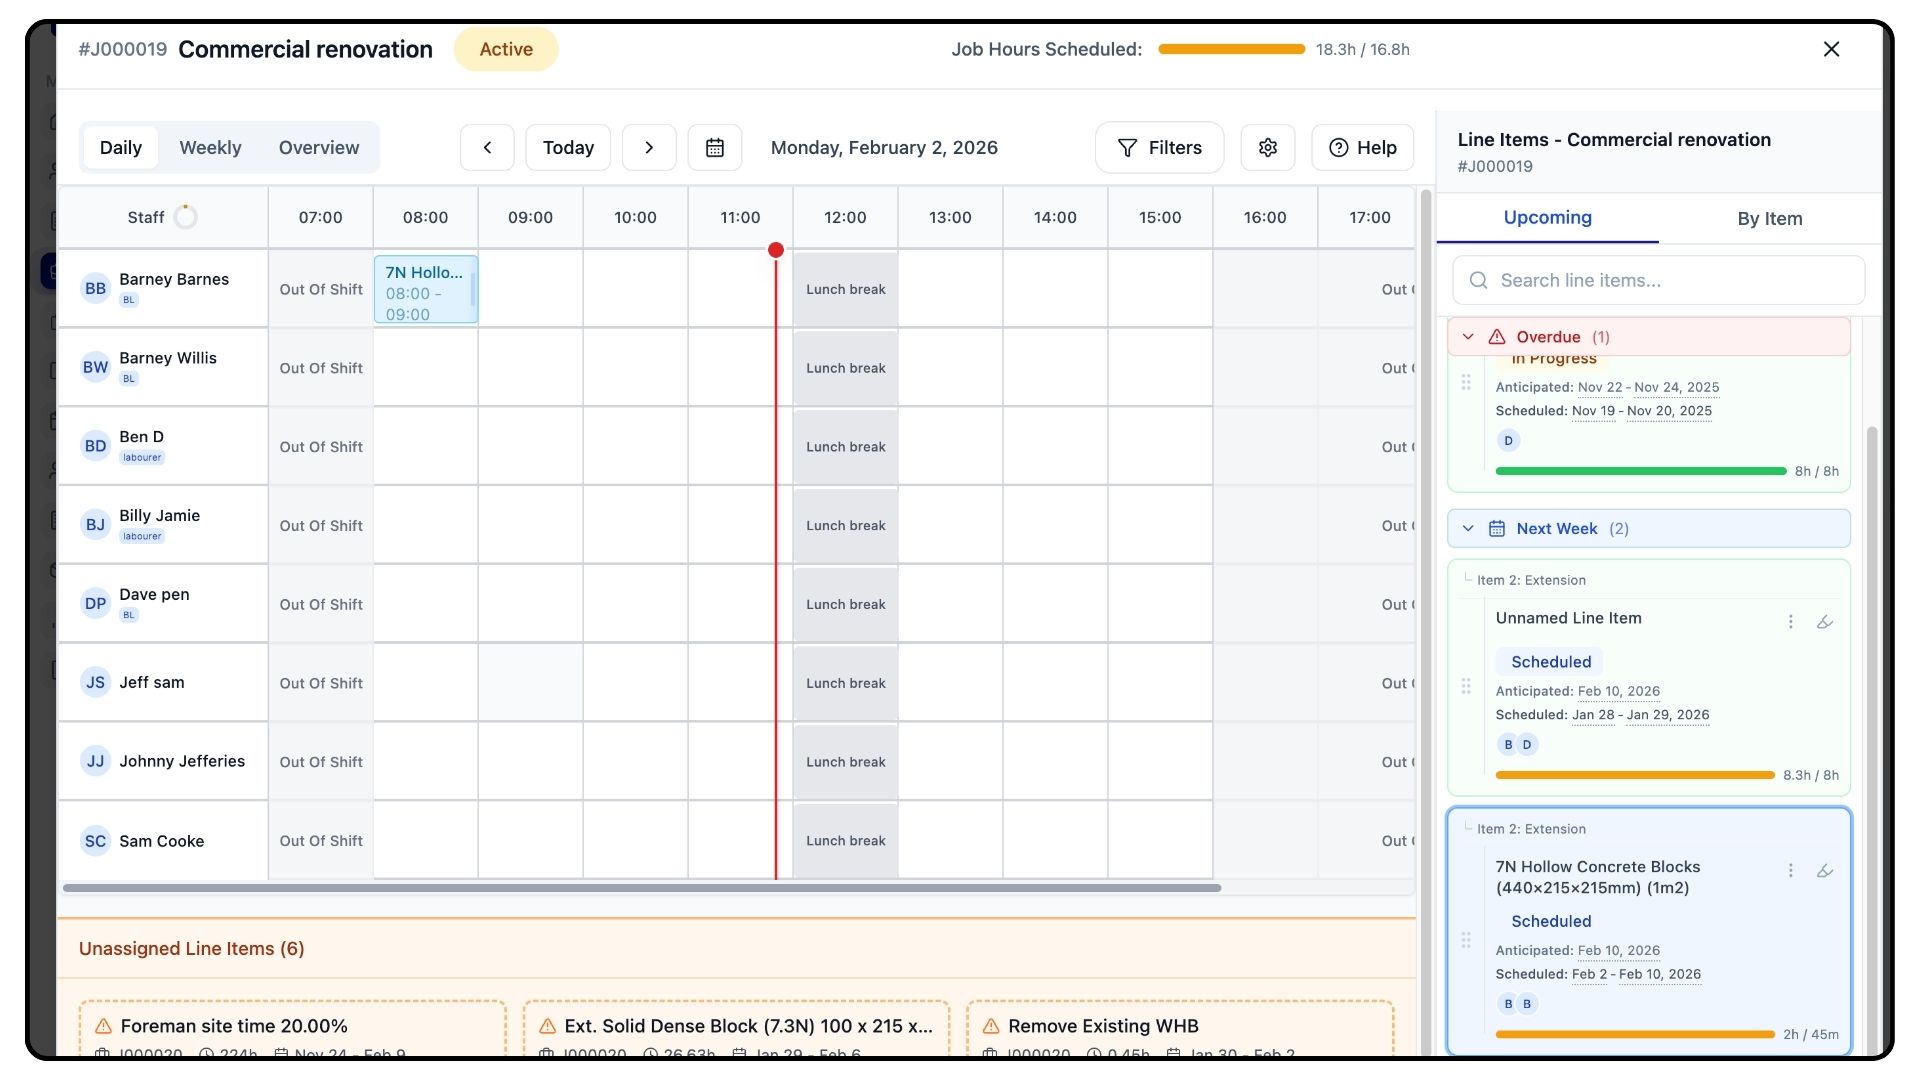1920x1080 pixels.
Task: Click horizontal scrollbar under the schedule grid
Action: tap(640, 888)
